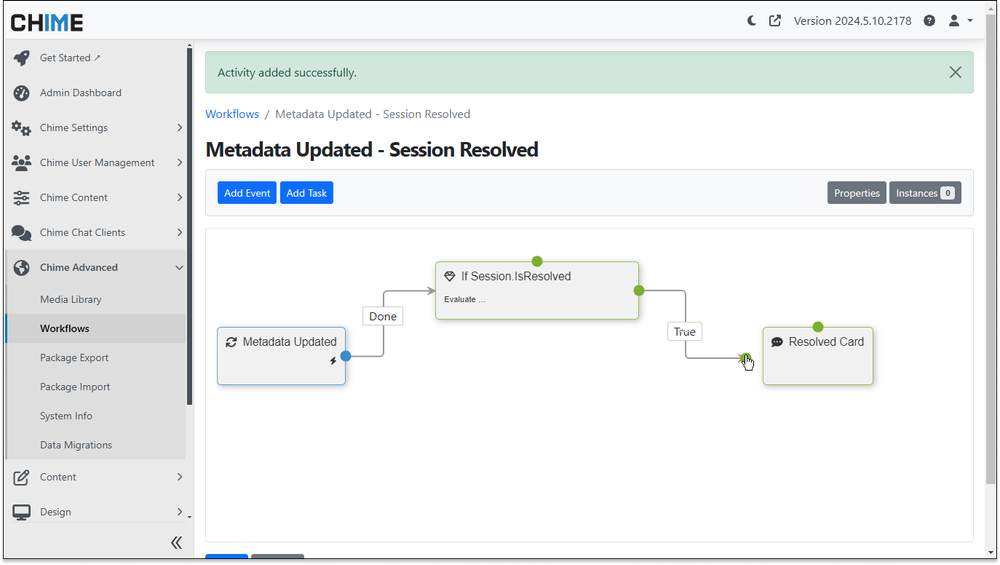Open external link icon in header
The height and width of the screenshot is (565, 1000).
coord(775,21)
